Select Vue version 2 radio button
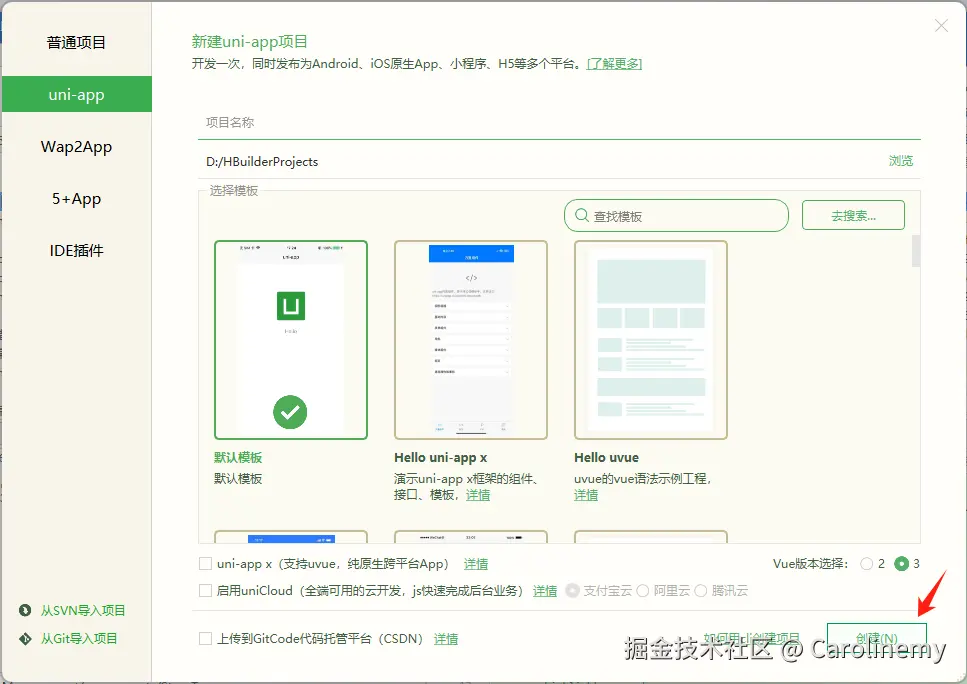 pyautogui.click(x=866, y=564)
